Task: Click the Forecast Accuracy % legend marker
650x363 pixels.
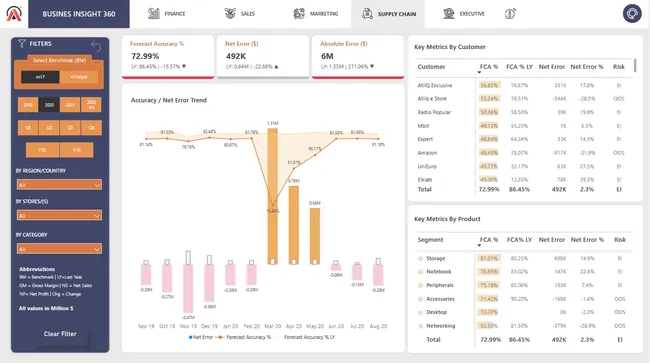Action: point(220,337)
